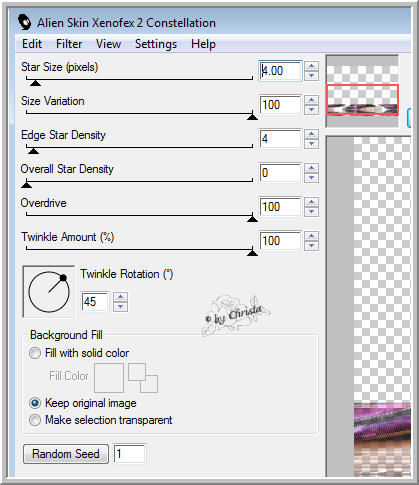This screenshot has height=485, width=419.
Task: Click the Edge Star Density slider handle
Action: pyautogui.click(x=33, y=151)
